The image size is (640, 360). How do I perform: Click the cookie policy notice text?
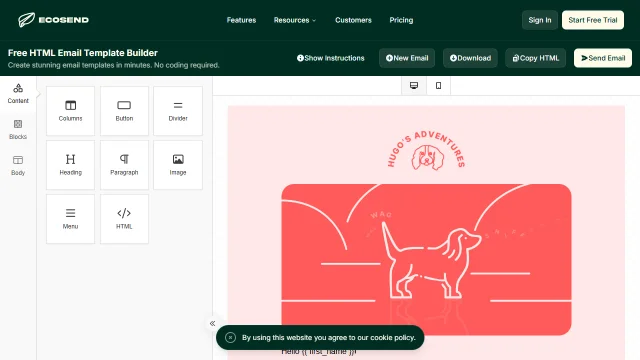329,338
